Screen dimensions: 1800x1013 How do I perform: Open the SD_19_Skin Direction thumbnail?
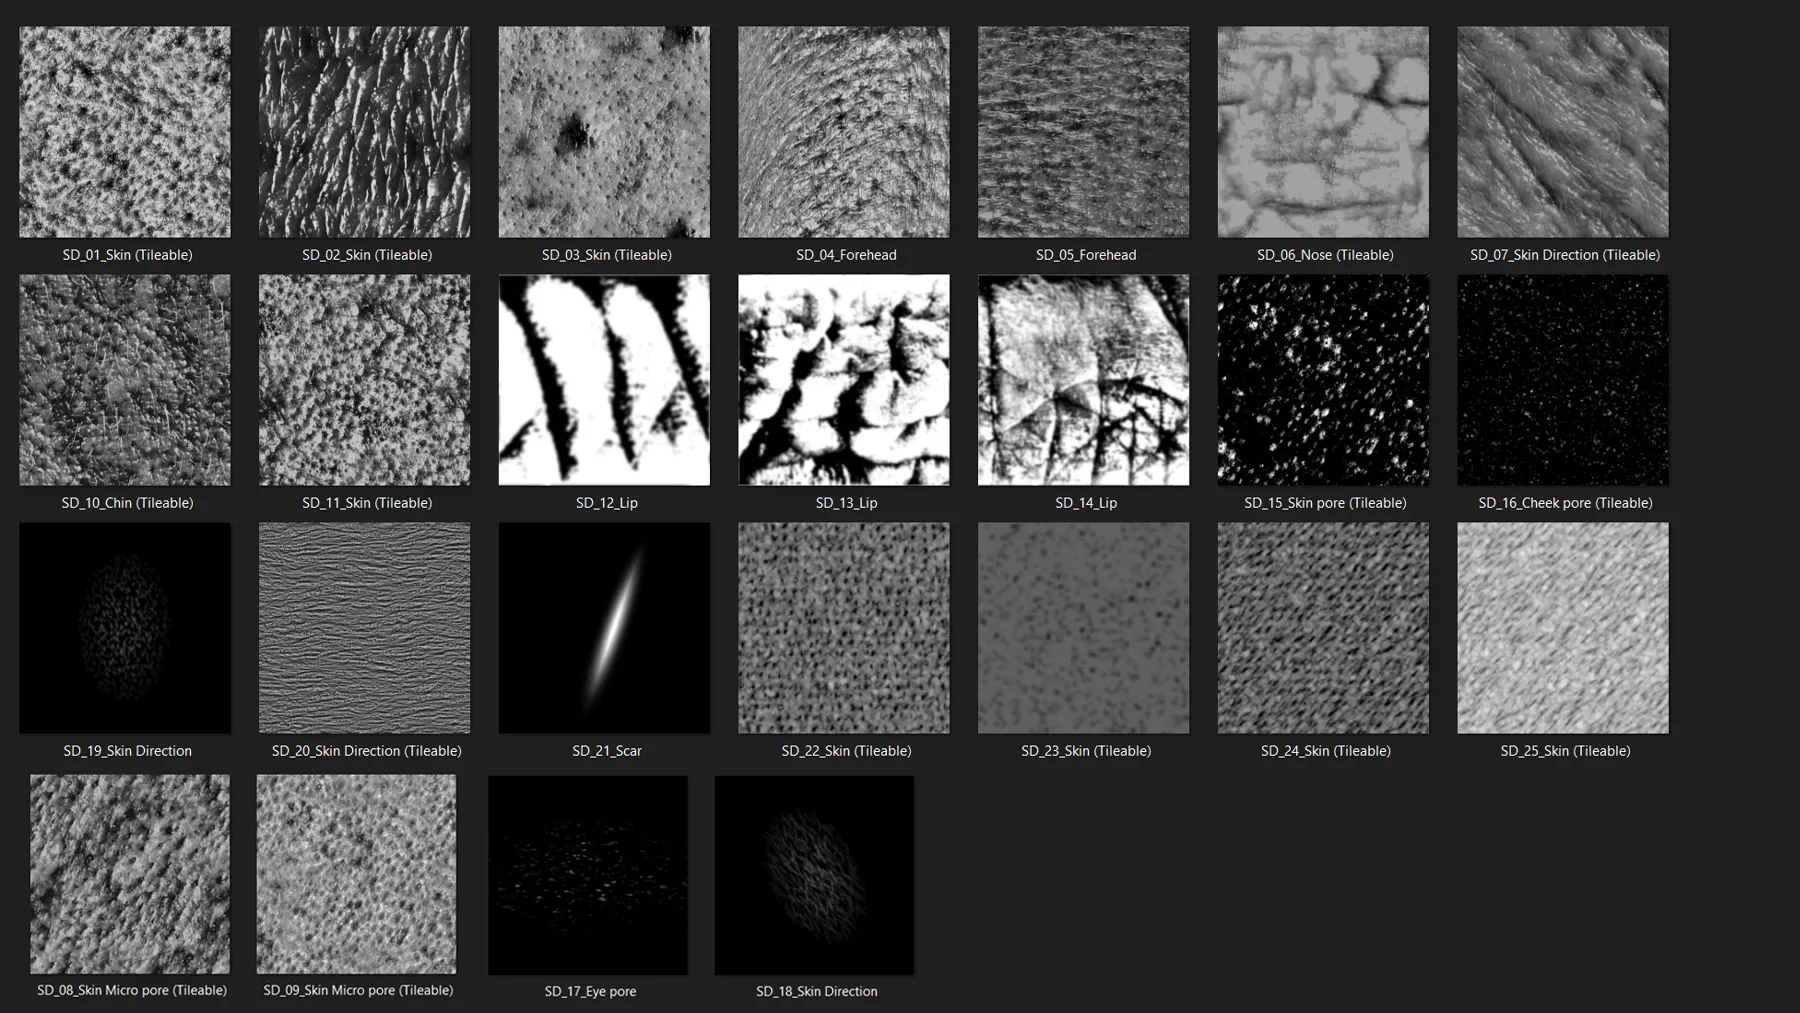125,627
